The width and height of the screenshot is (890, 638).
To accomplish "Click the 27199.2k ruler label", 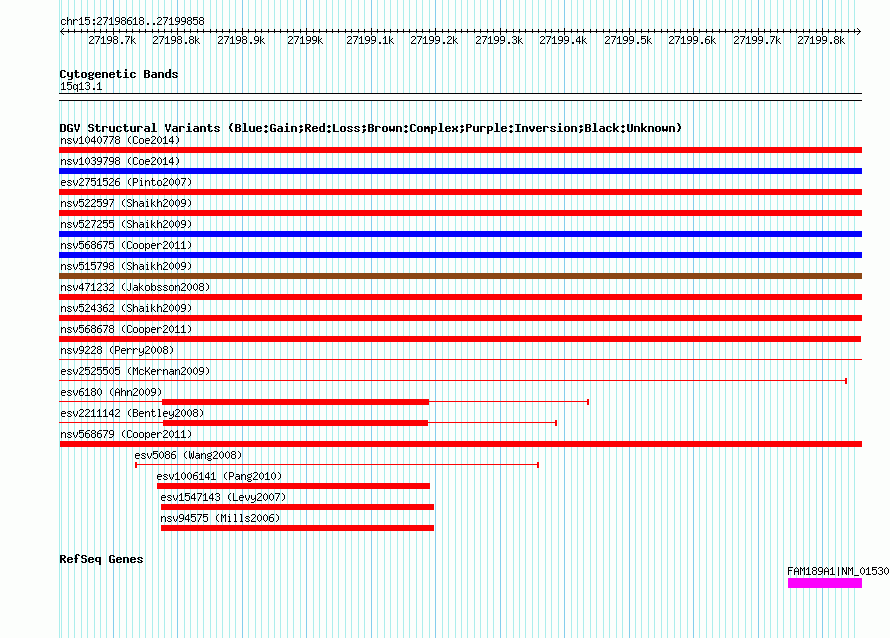I will coord(434,40).
